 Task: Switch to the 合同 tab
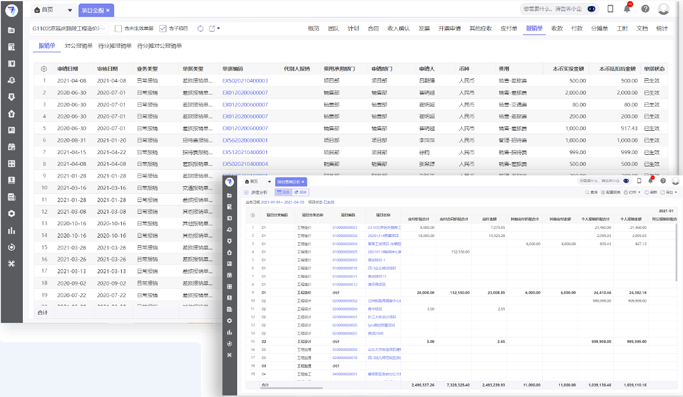pos(373,28)
